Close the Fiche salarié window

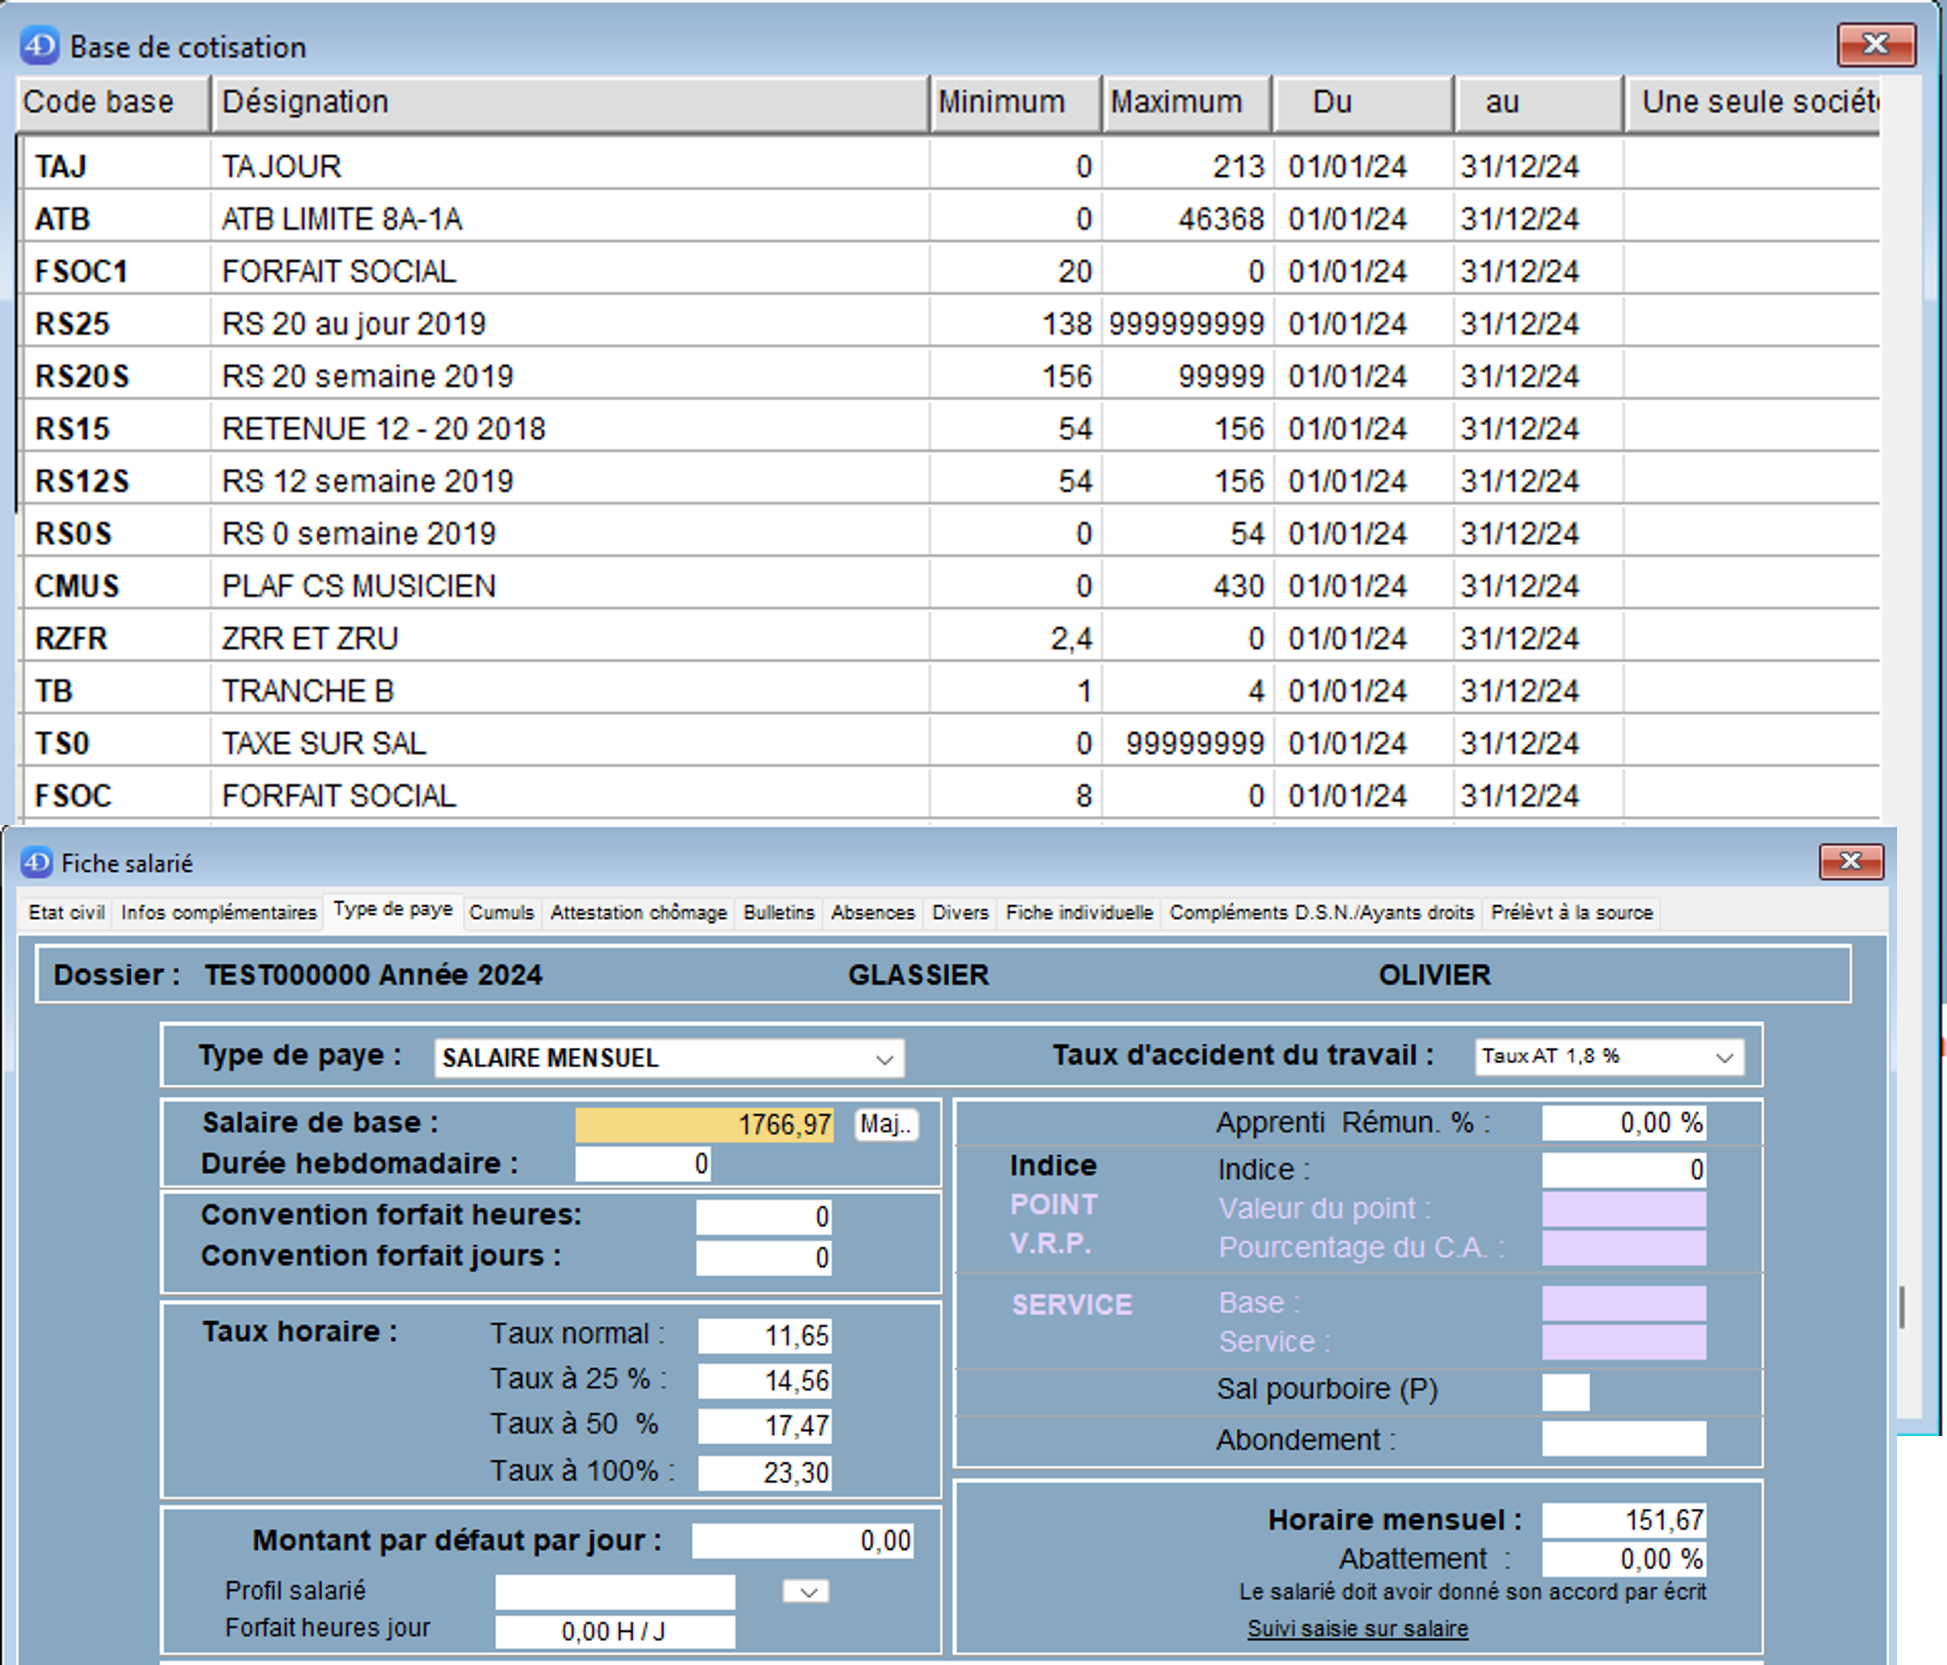pyautogui.click(x=1850, y=861)
